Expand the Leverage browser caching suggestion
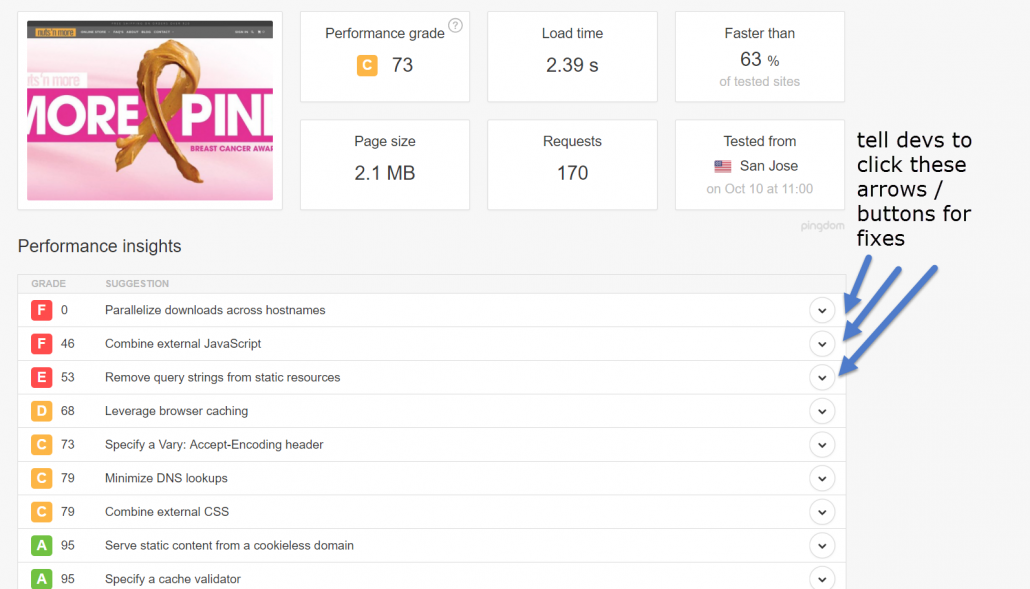 click(822, 412)
